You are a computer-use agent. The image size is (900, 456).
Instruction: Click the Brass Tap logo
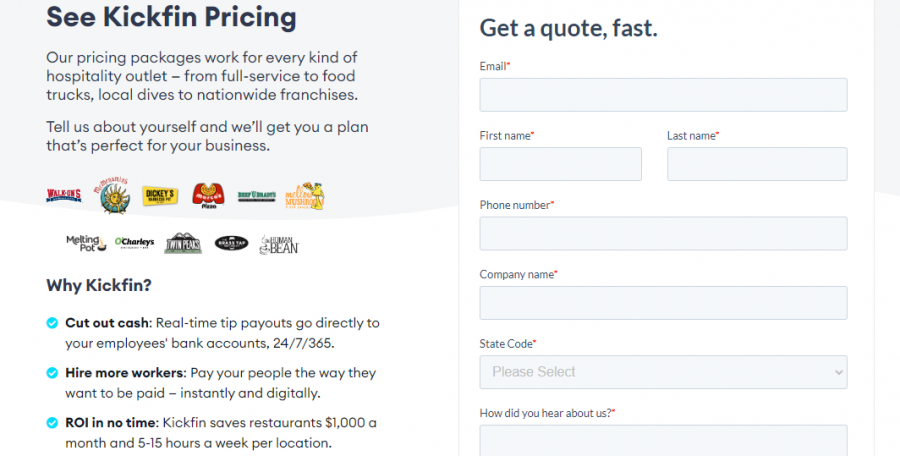pos(231,242)
